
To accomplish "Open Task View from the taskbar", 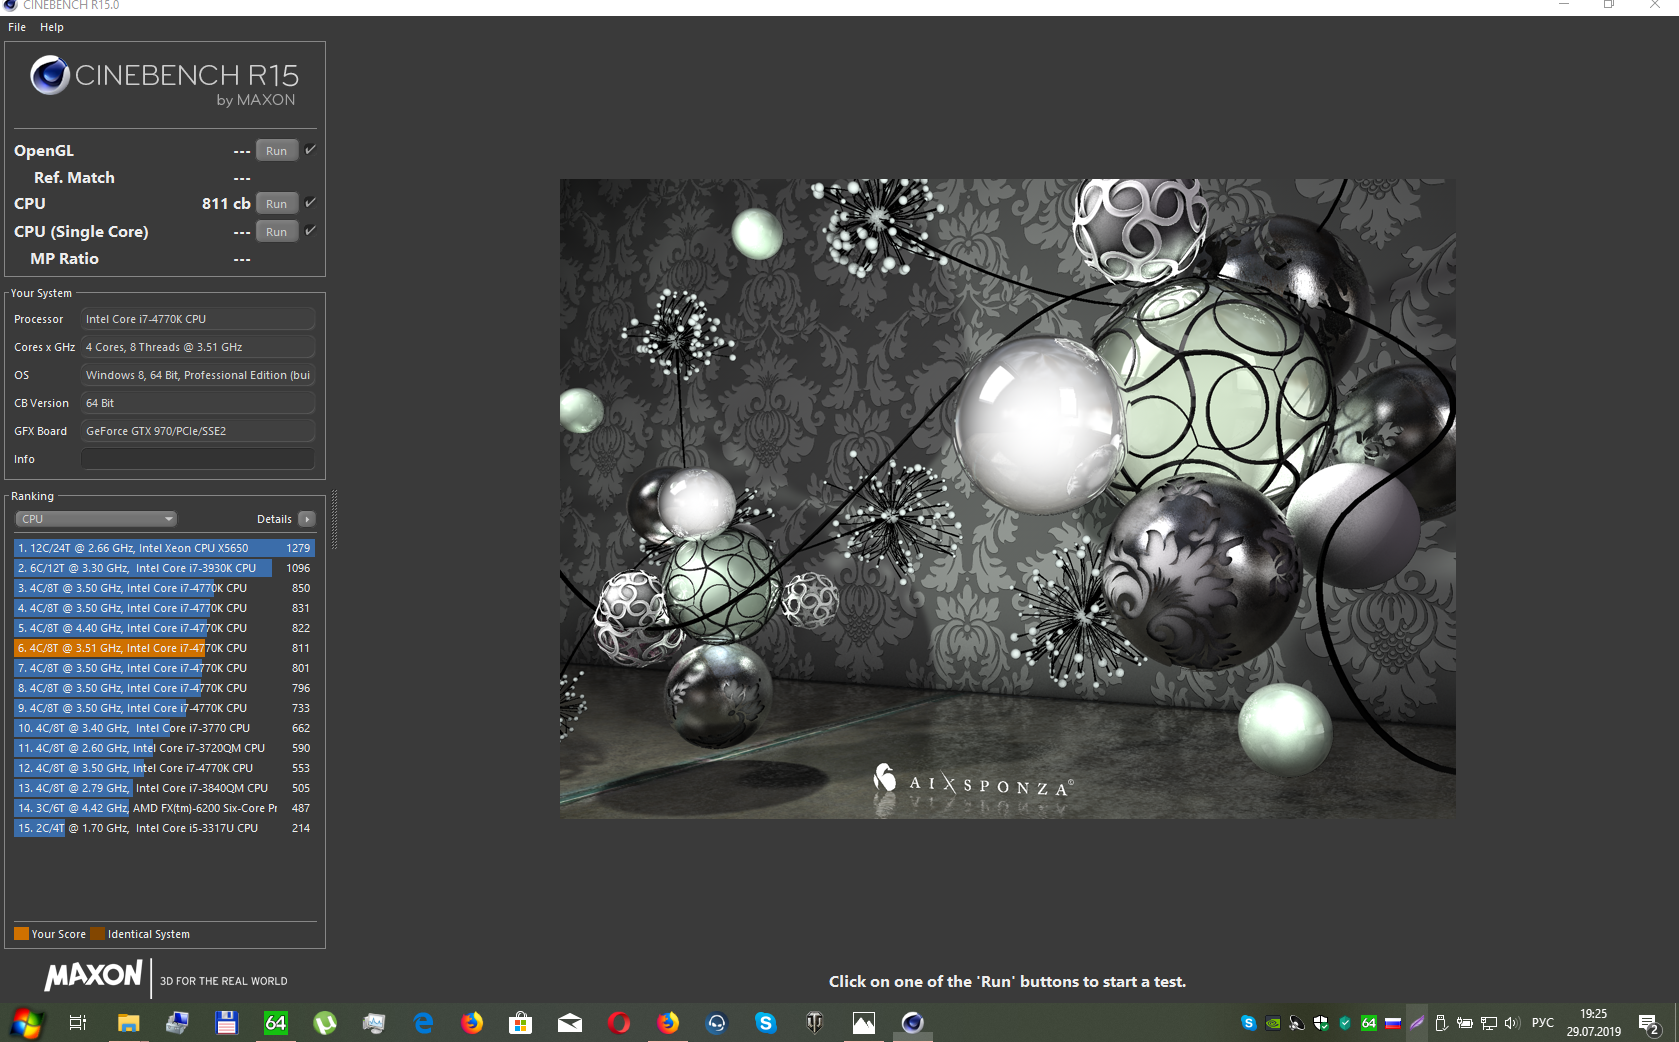I will tap(77, 1023).
